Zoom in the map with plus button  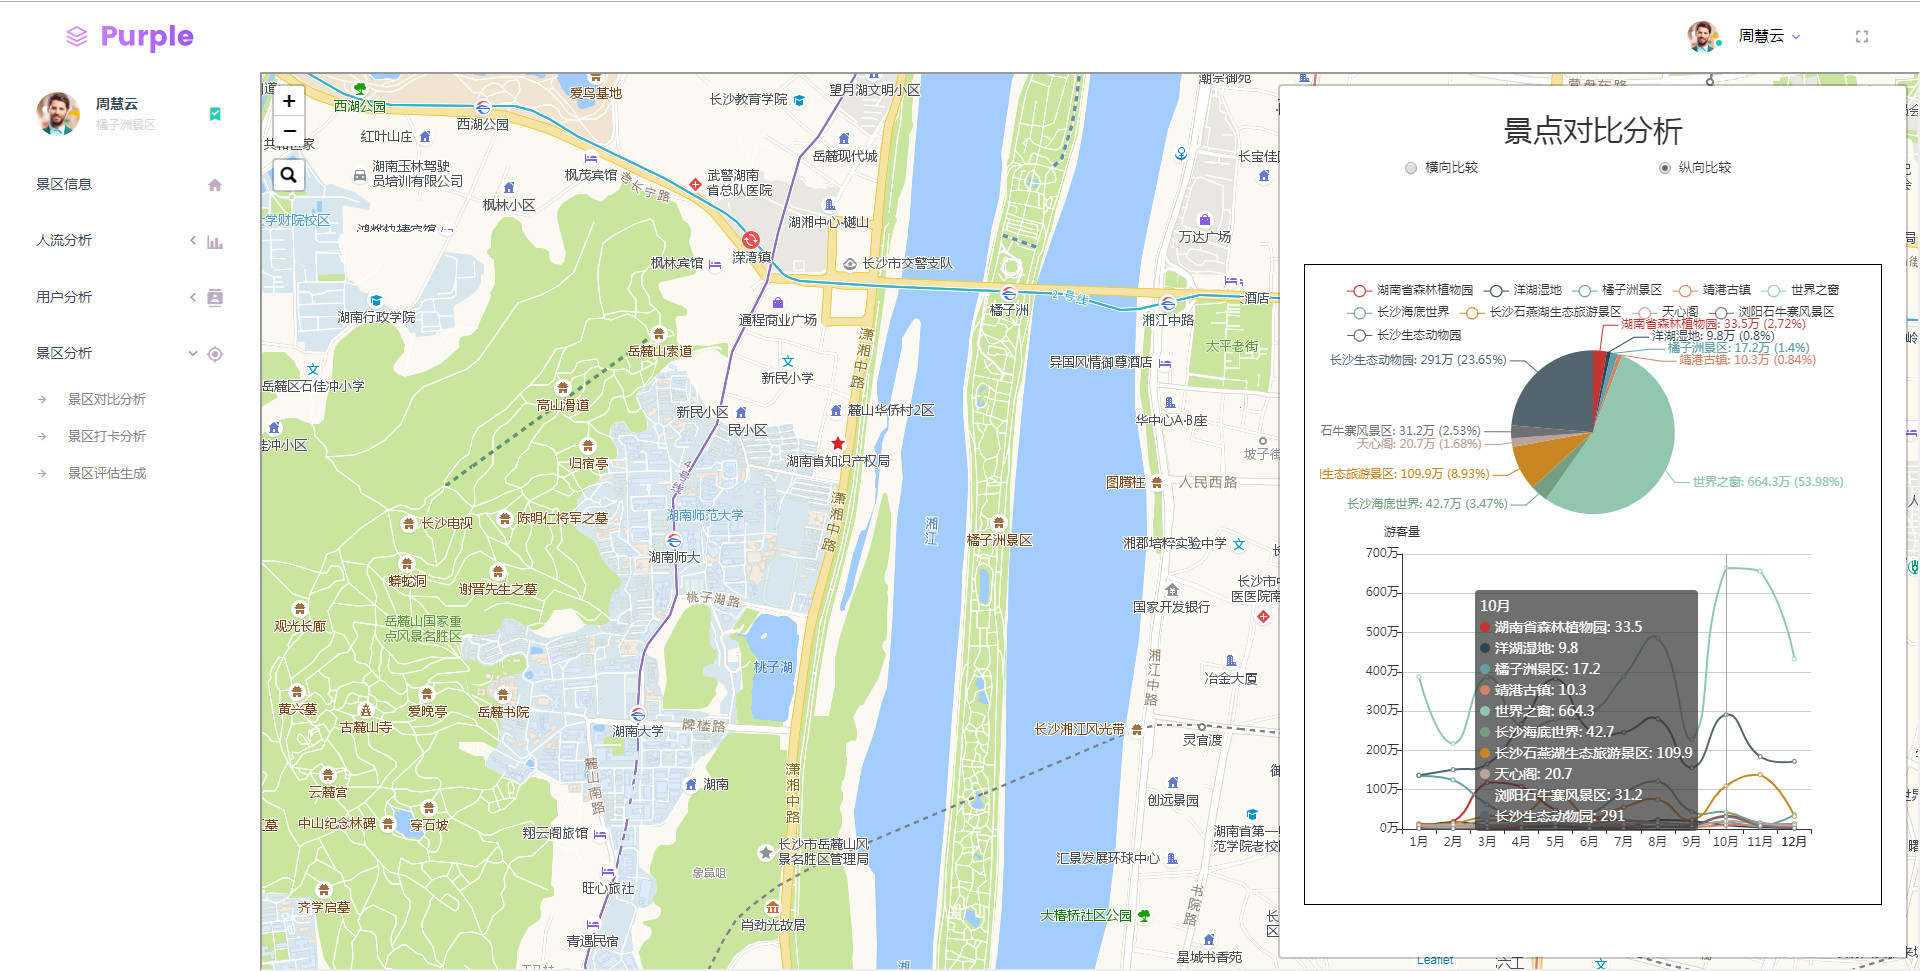(289, 101)
